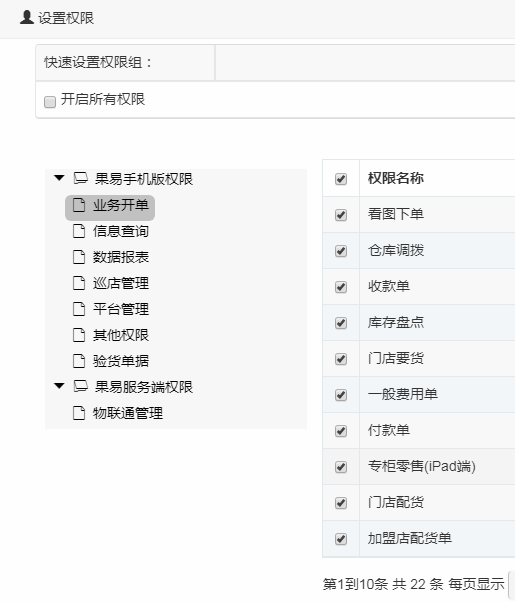Image resolution: width=515 pixels, height=602 pixels.
Task: Click the folder icon of 果易服务端权限
Action: [x=80, y=386]
